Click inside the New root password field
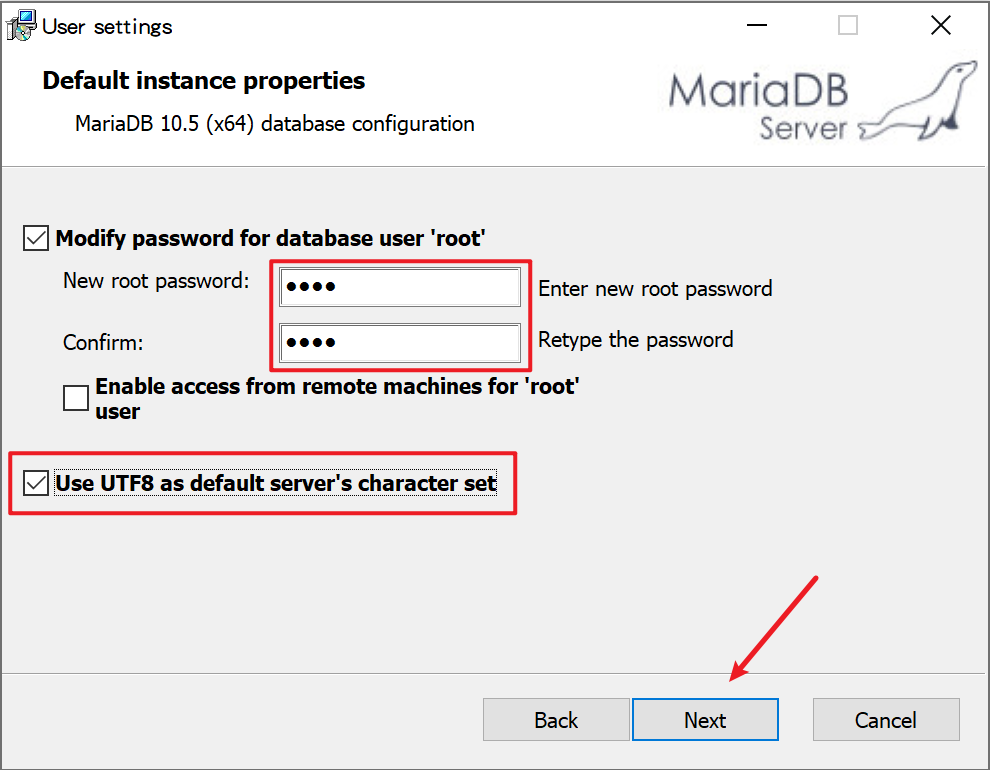The height and width of the screenshot is (770, 990). (x=400, y=287)
